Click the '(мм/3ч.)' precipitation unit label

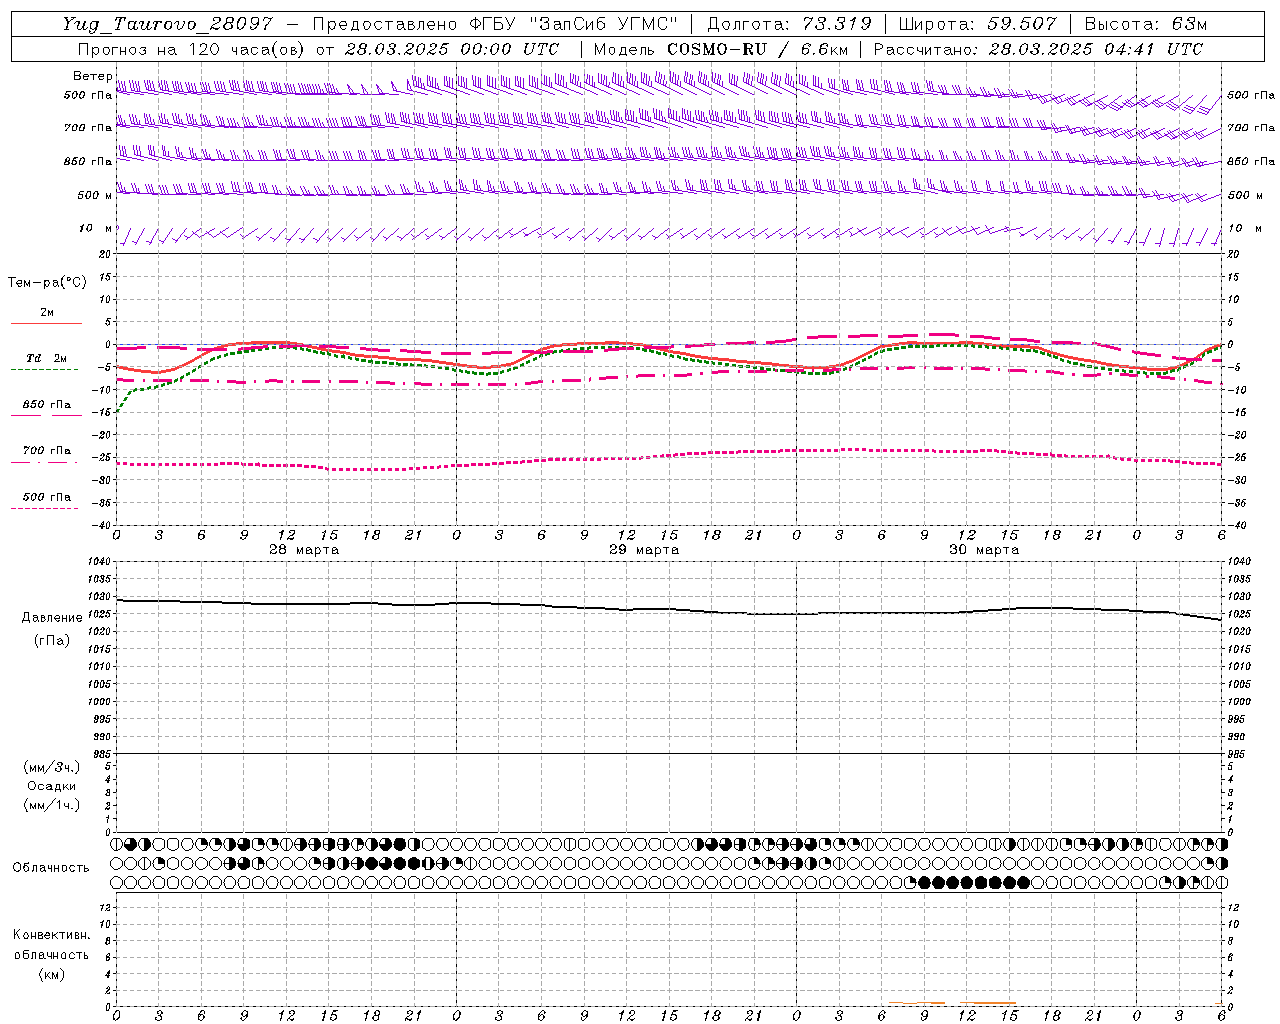coord(52,767)
